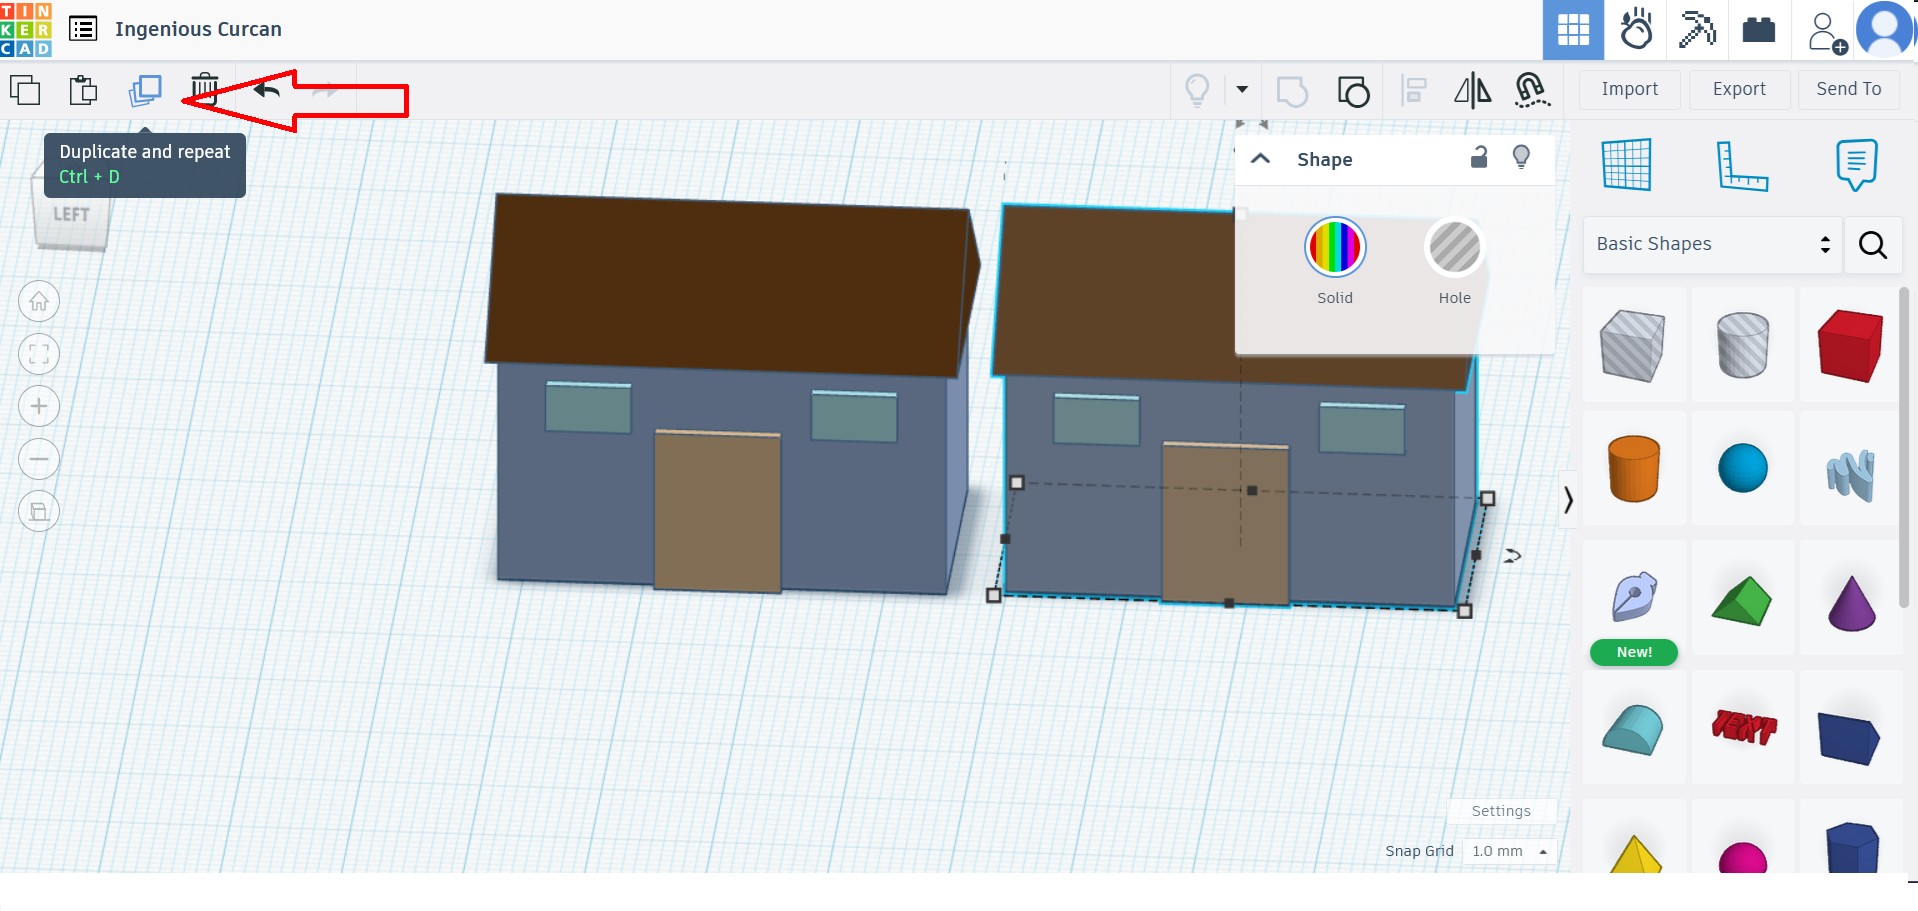
Task: Click the Ungroup shapes icon
Action: 1353,91
